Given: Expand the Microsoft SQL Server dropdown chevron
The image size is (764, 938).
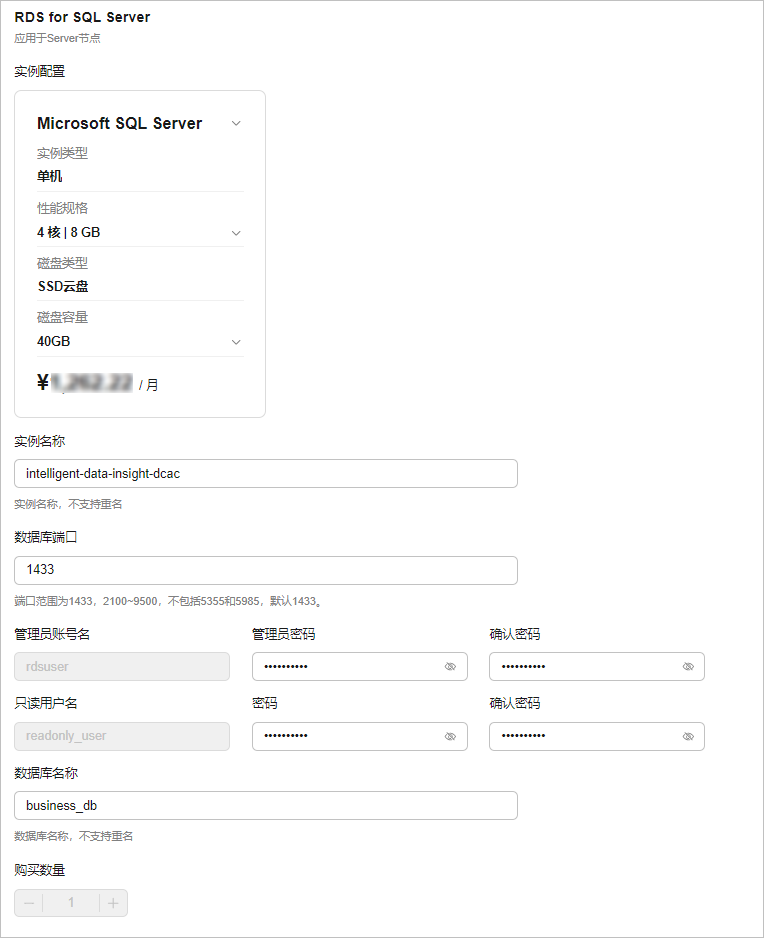Looking at the screenshot, I should coord(236,123).
